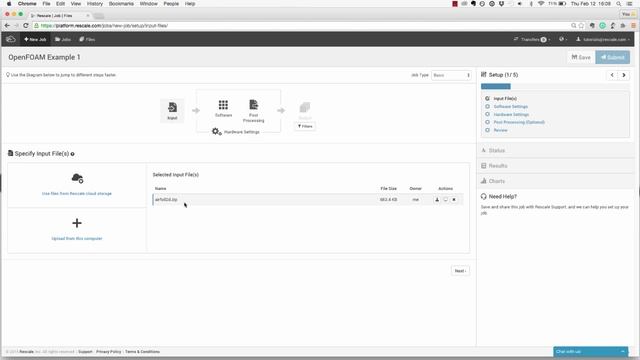
Task: Open macOS Spotlight search
Action: coord(619,4)
